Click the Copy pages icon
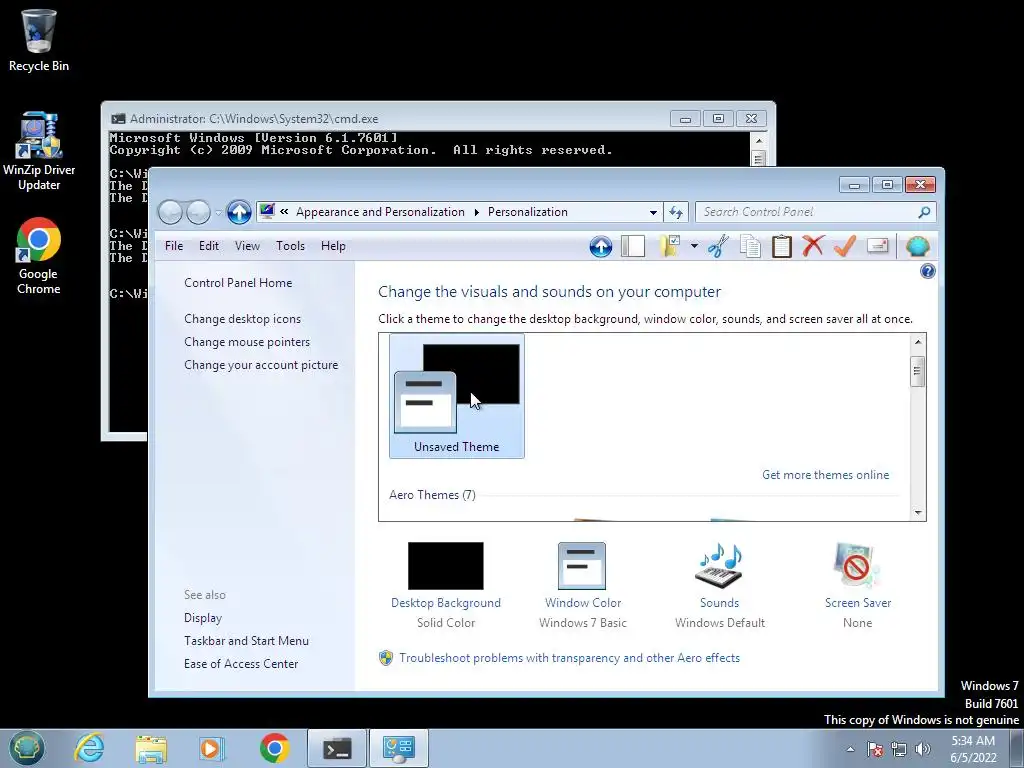Viewport: 1024px width, 768px height. tap(750, 246)
